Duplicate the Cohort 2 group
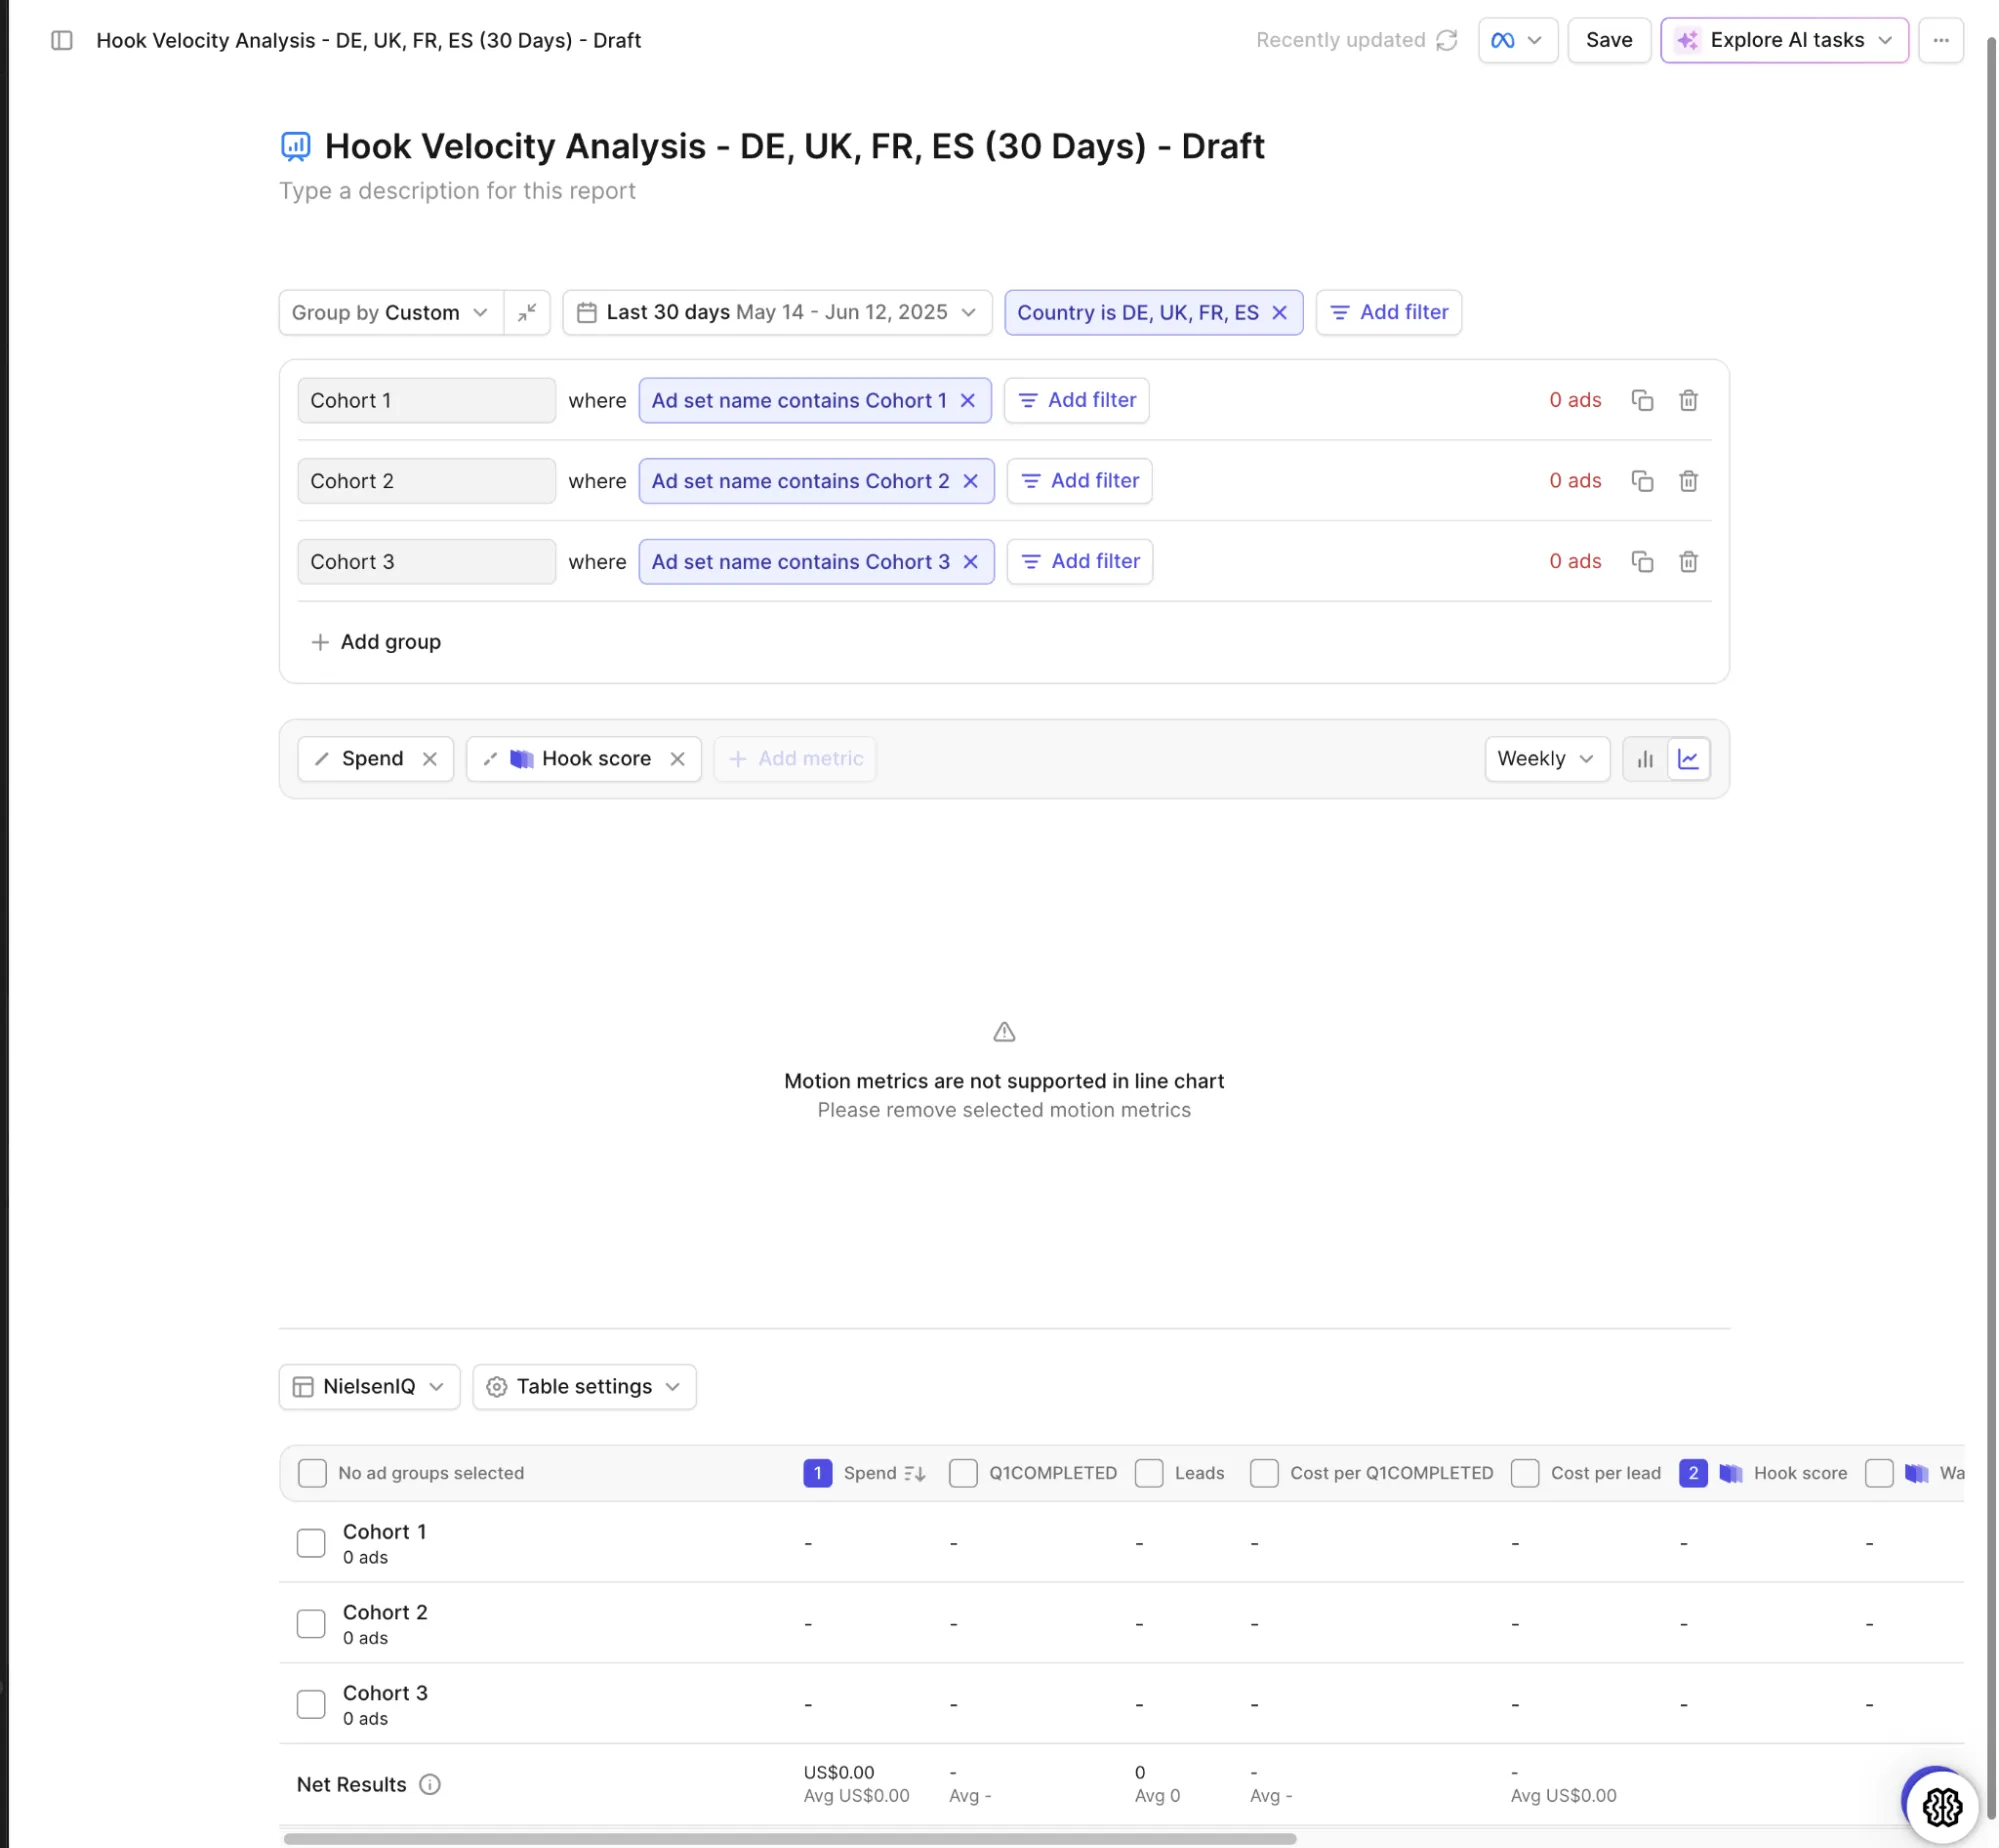 [x=1641, y=481]
